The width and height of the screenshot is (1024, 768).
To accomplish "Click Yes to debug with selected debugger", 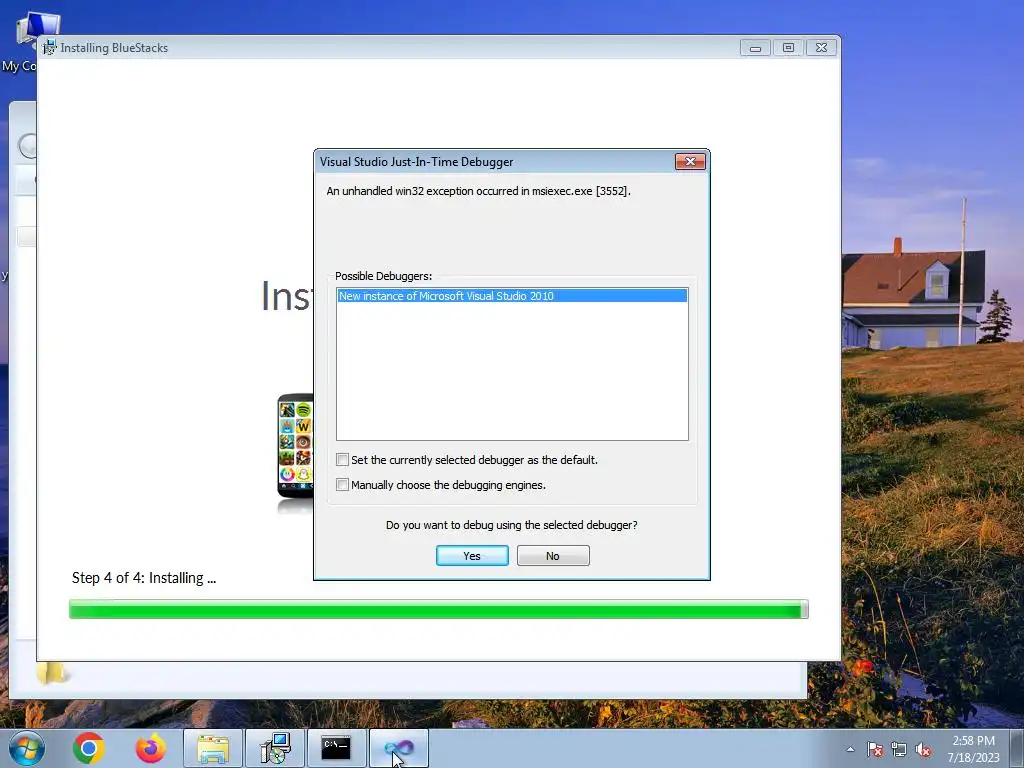I will tap(472, 556).
